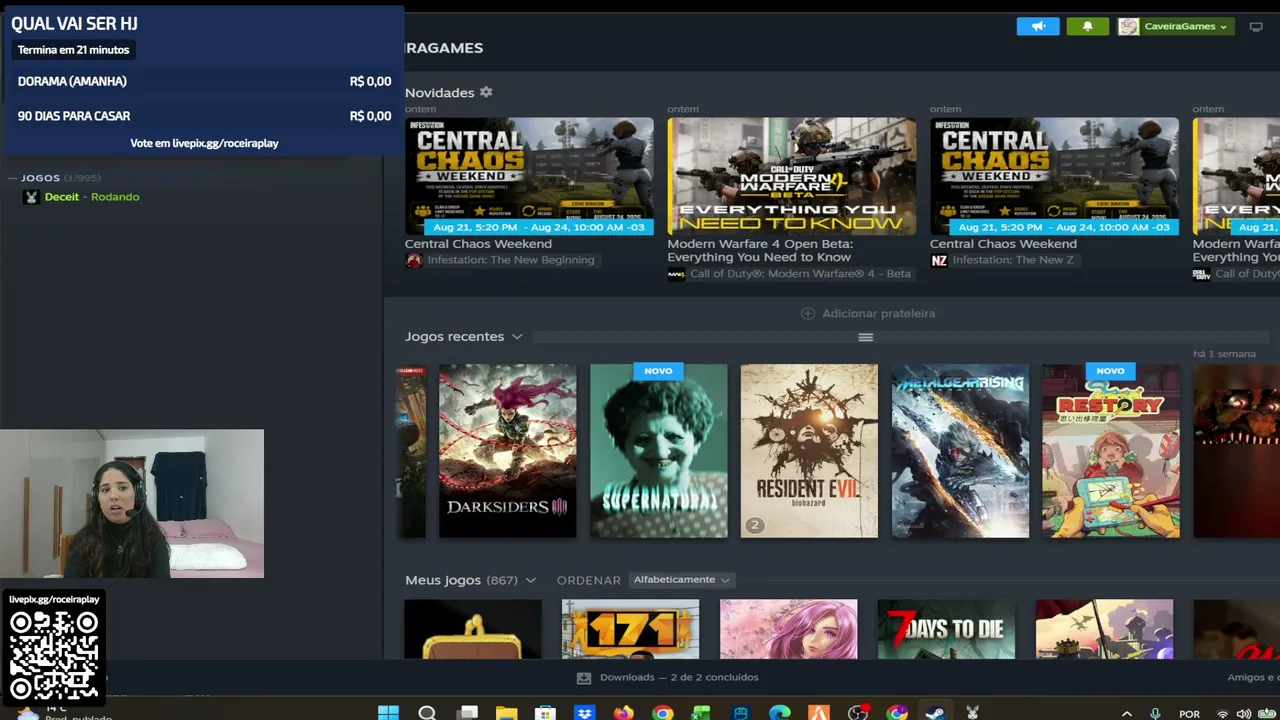Select Deceit - Rodando in the library list
Screen dimensions: 1280x720
pyautogui.click(x=91, y=197)
